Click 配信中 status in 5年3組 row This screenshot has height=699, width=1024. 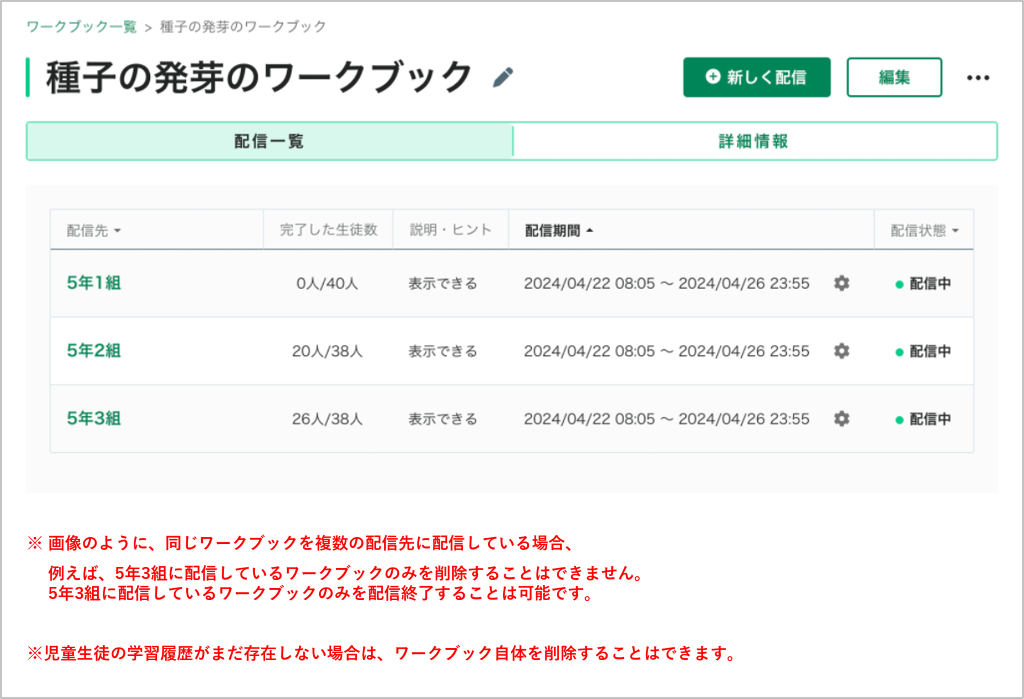coord(923,419)
